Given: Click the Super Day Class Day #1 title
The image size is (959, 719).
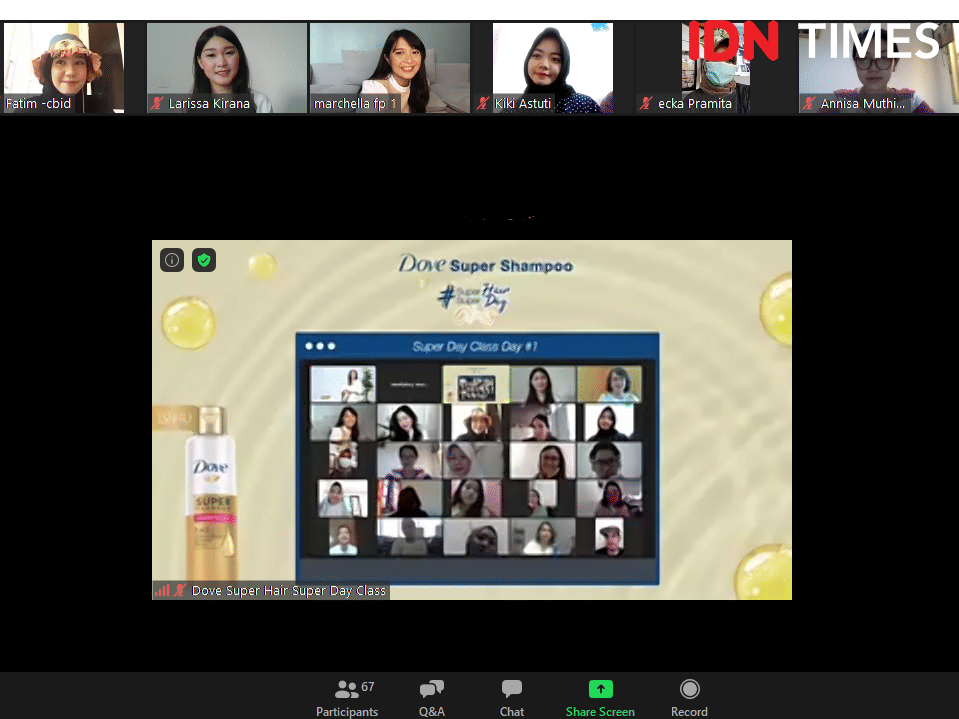Looking at the screenshot, I should [475, 347].
